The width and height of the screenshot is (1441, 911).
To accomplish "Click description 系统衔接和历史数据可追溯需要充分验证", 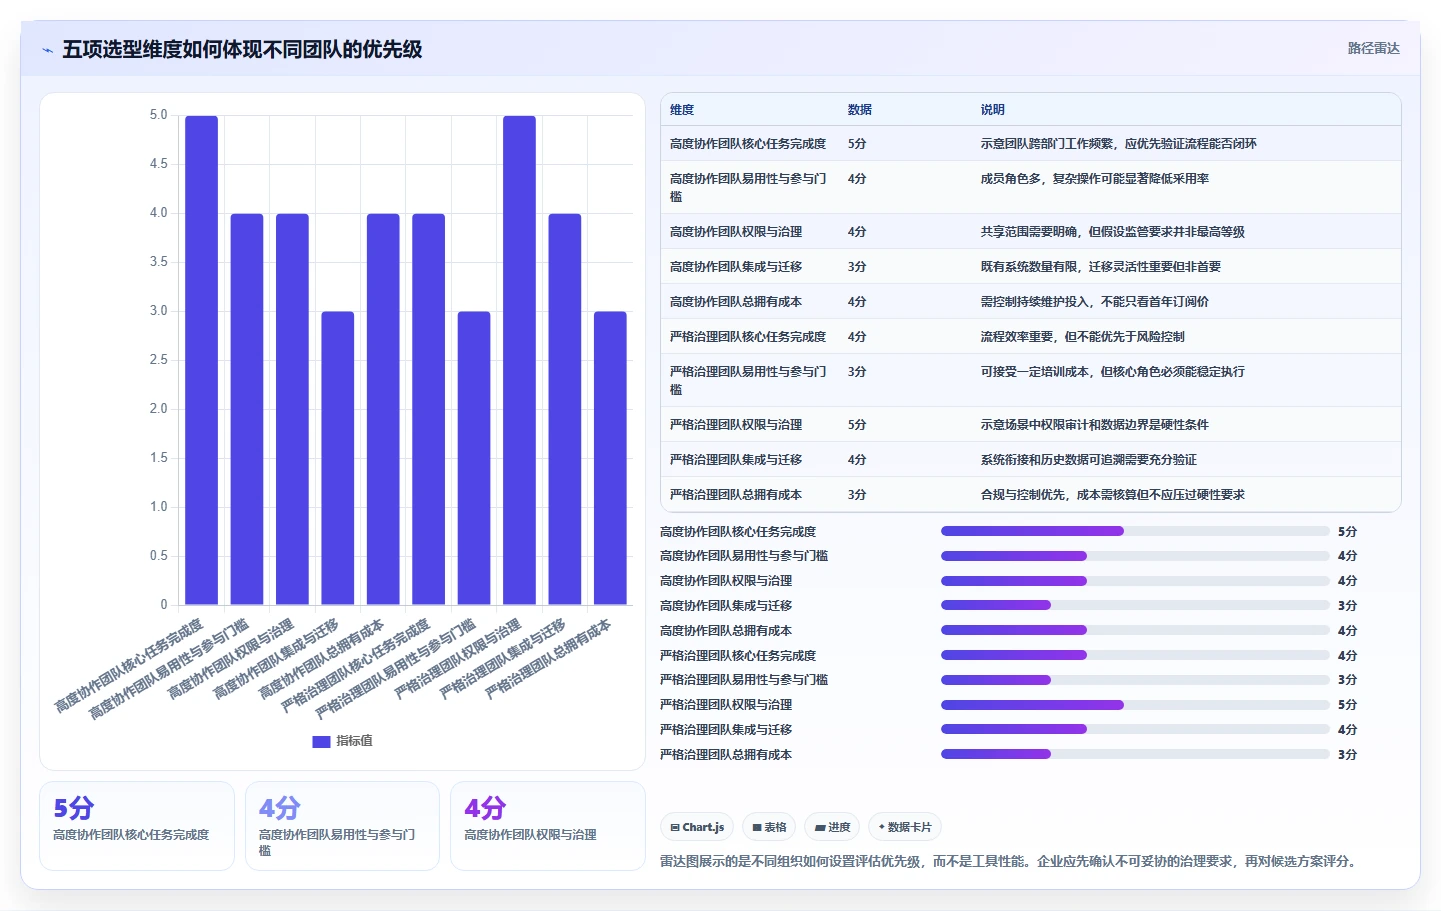I will point(1089,460).
